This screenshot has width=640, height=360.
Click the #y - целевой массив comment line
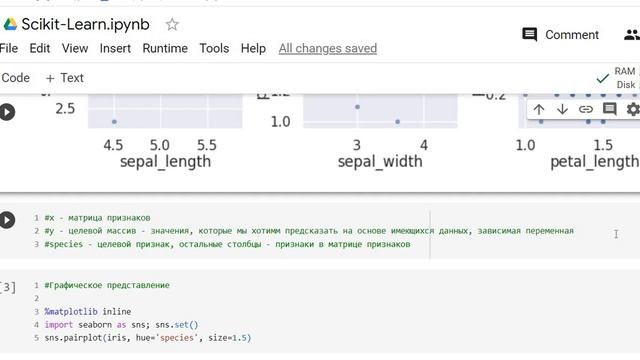[309, 231]
